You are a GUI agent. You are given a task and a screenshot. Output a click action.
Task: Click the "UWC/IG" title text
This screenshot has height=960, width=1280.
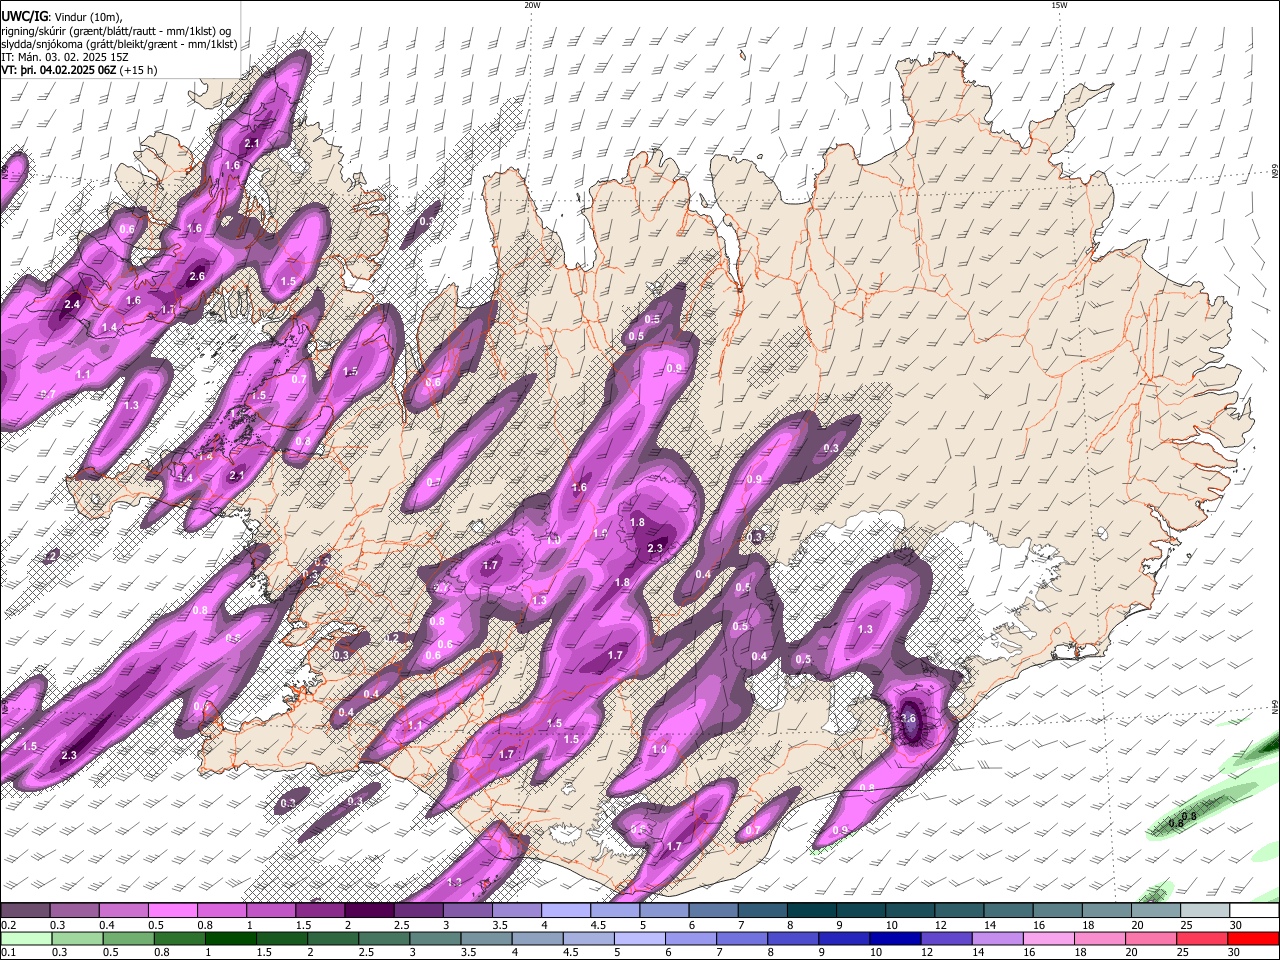click(x=23, y=17)
